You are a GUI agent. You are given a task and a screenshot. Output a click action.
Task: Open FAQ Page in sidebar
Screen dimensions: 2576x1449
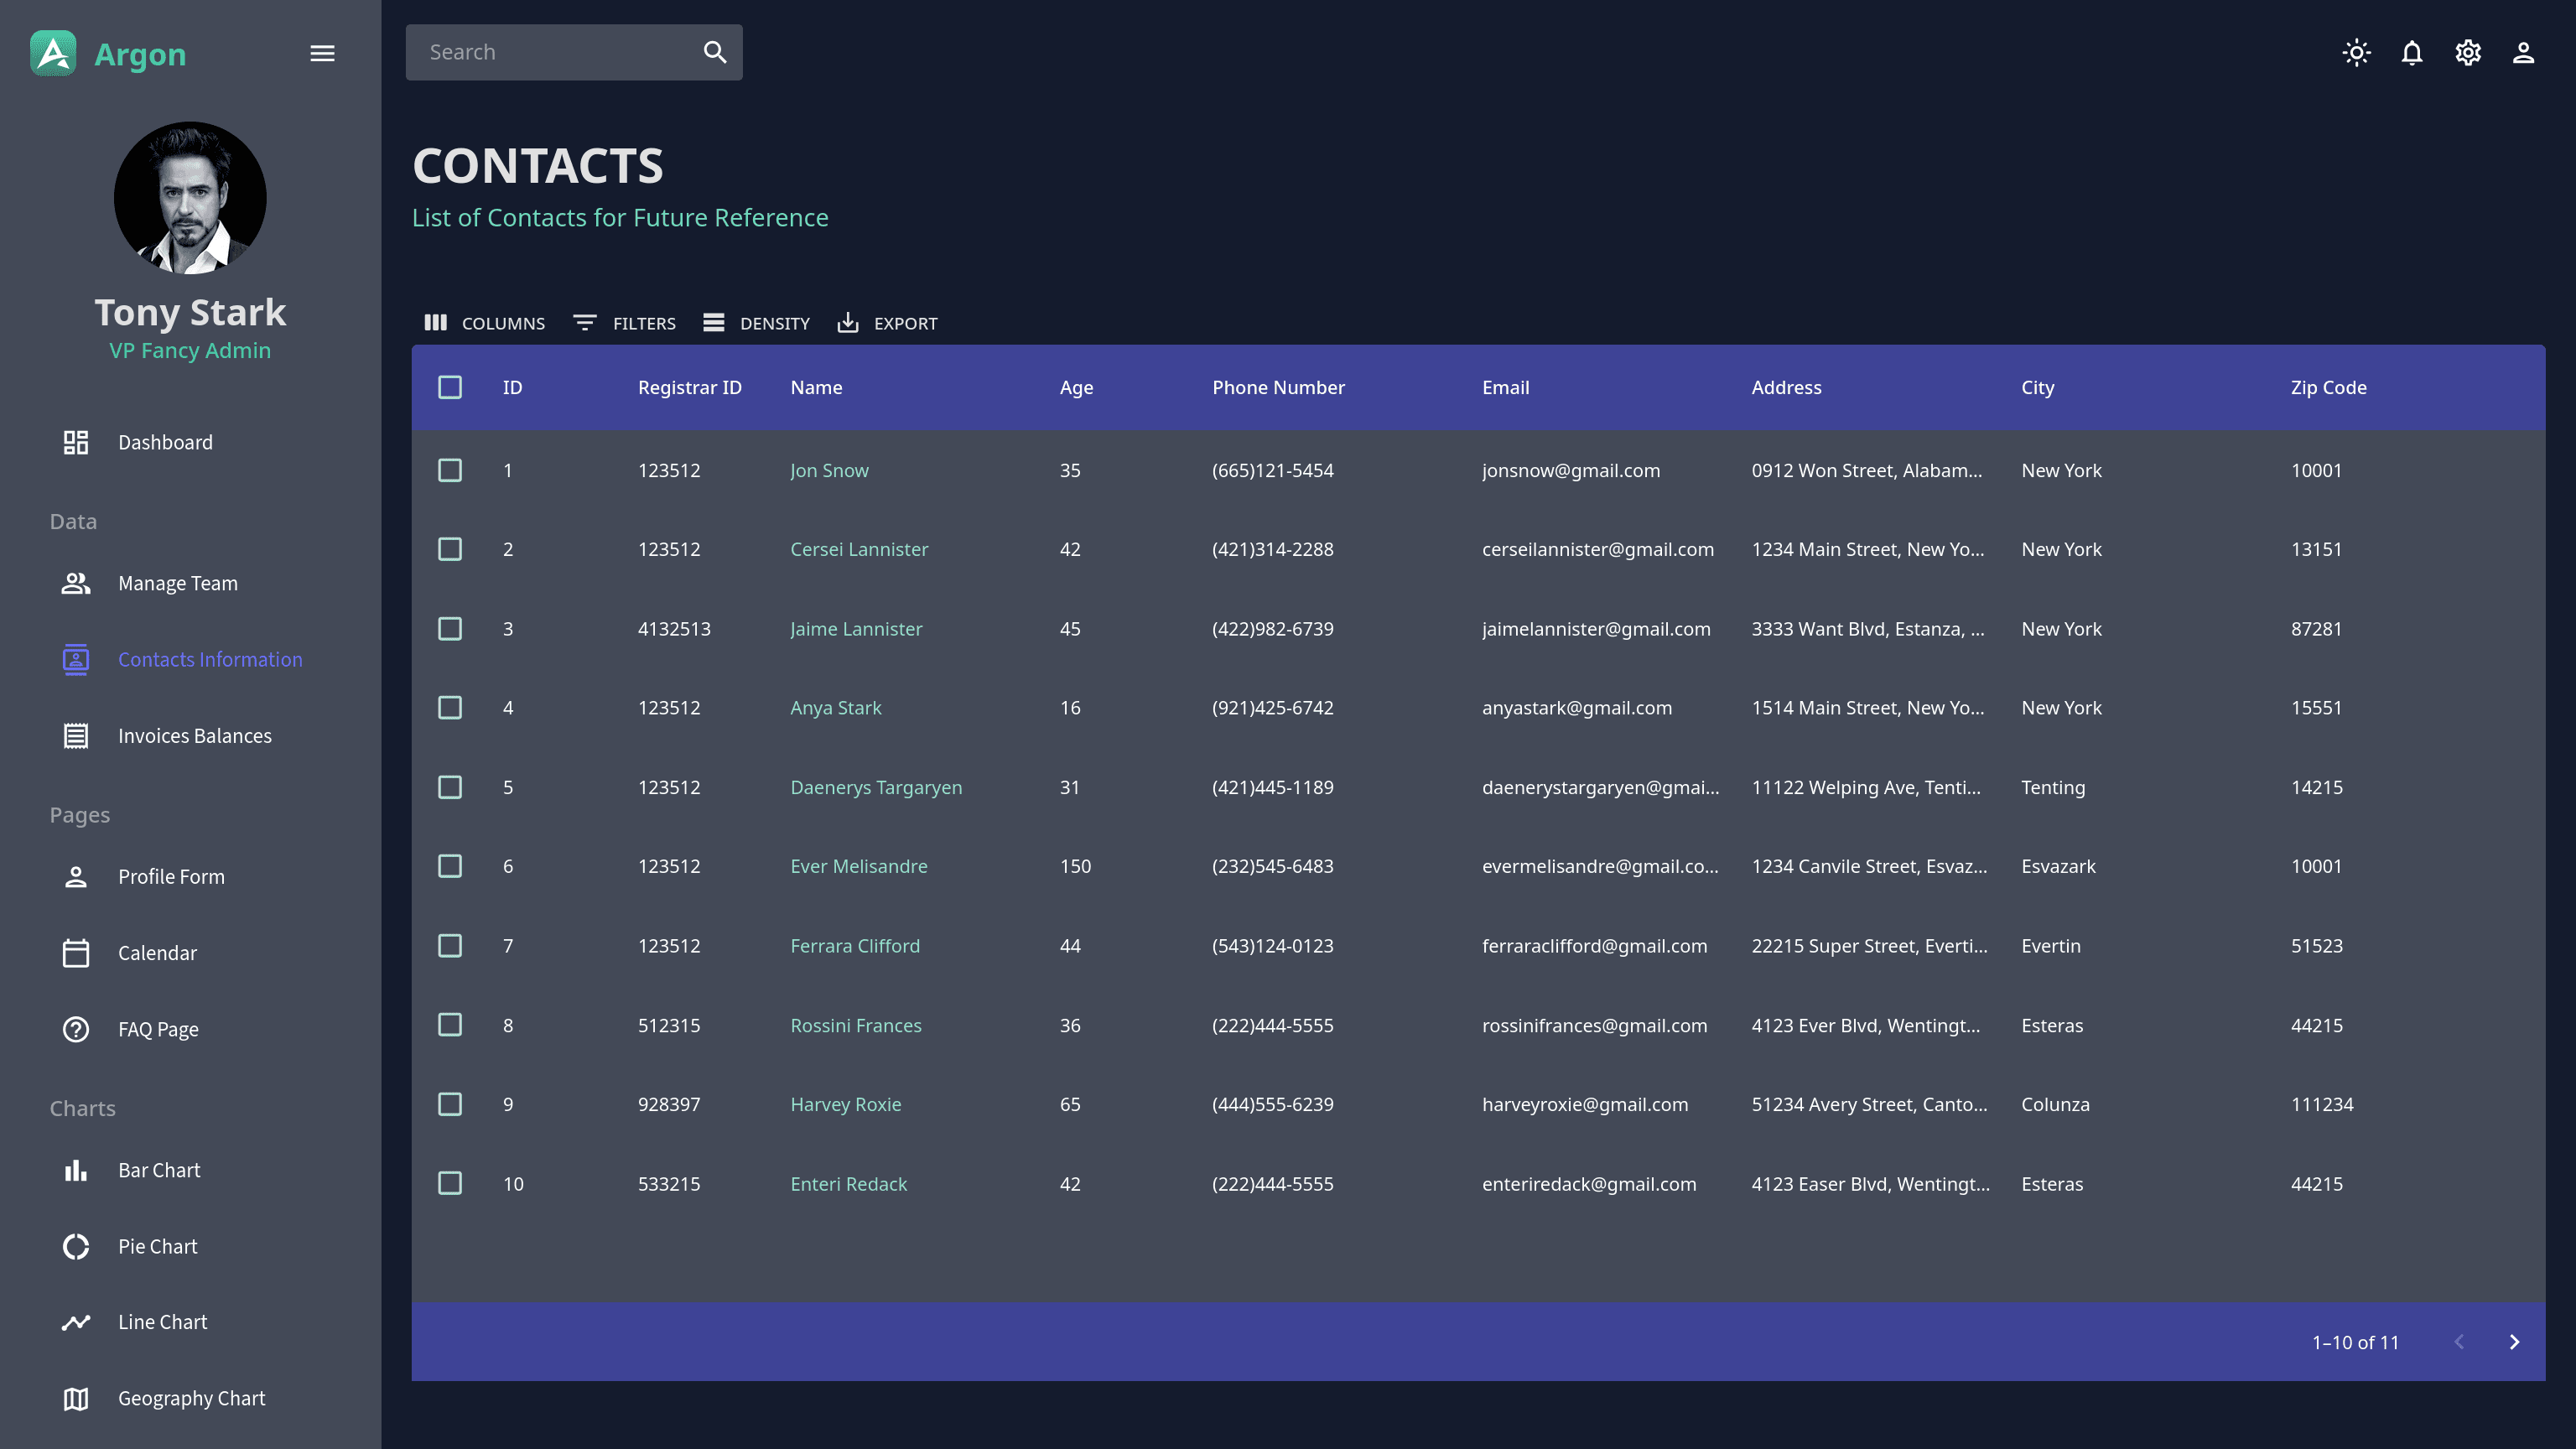pyautogui.click(x=158, y=1029)
